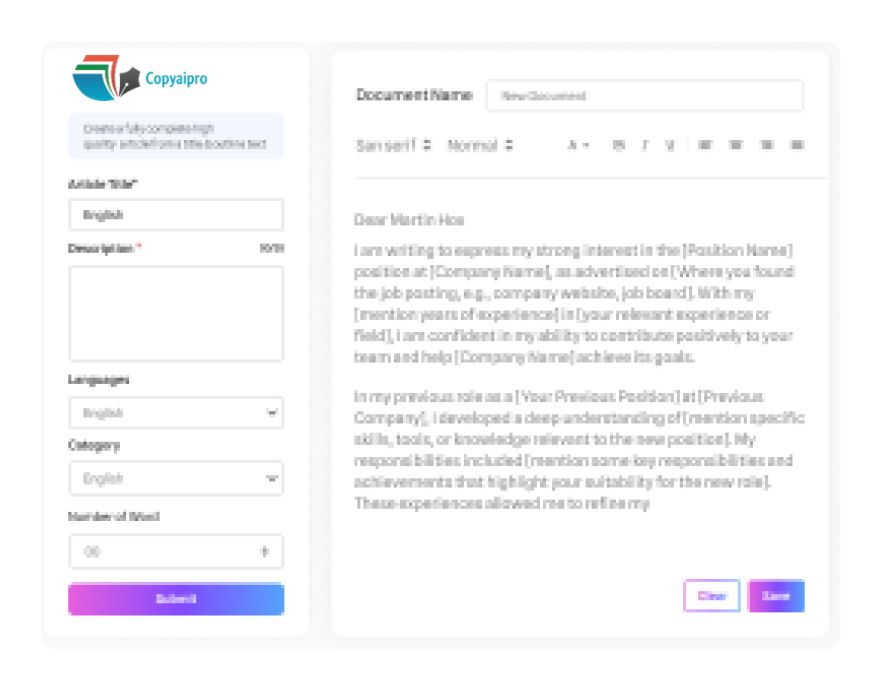Click inside the Description text box
The height and width of the screenshot is (690, 881).
(x=176, y=313)
